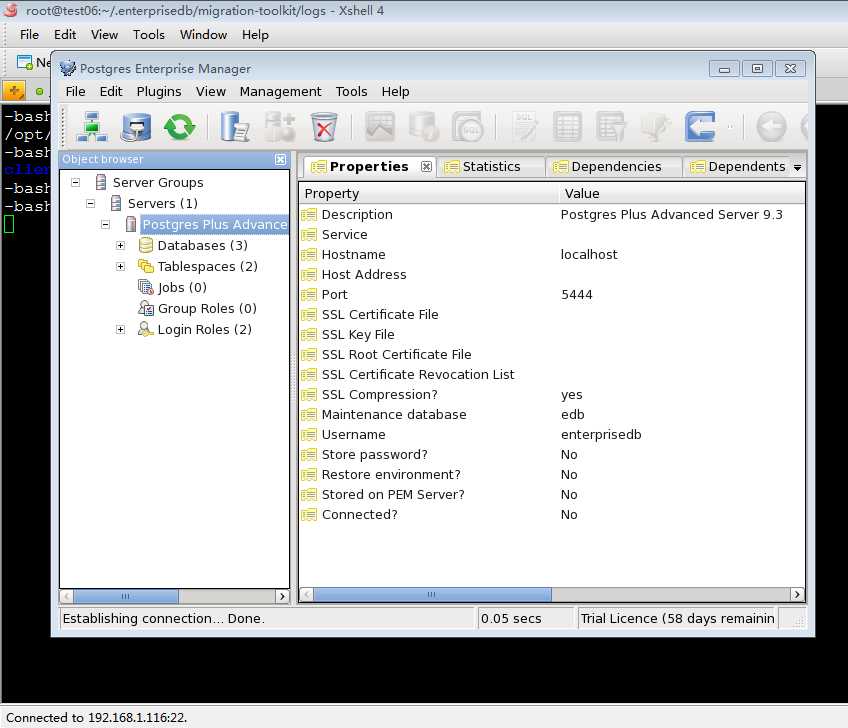Expand the Tablespaces (2) node

(121, 266)
